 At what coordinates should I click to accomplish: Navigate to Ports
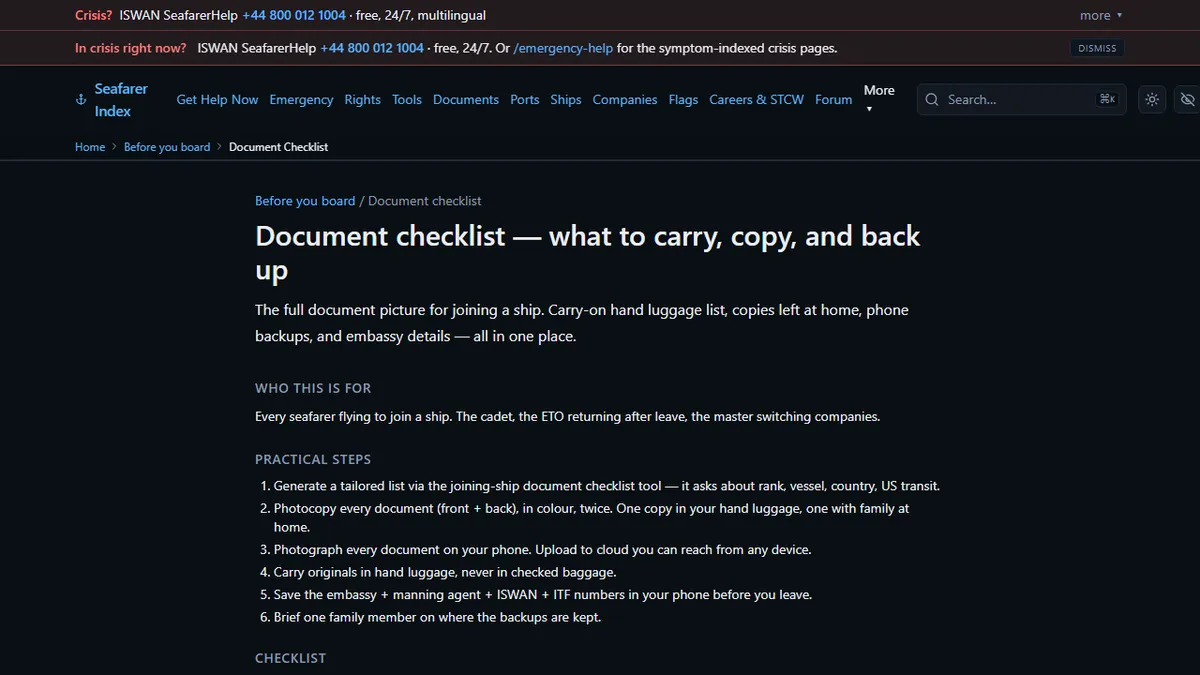pos(524,100)
